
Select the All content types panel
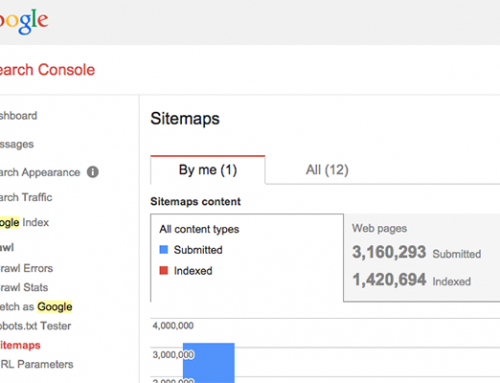[247, 258]
